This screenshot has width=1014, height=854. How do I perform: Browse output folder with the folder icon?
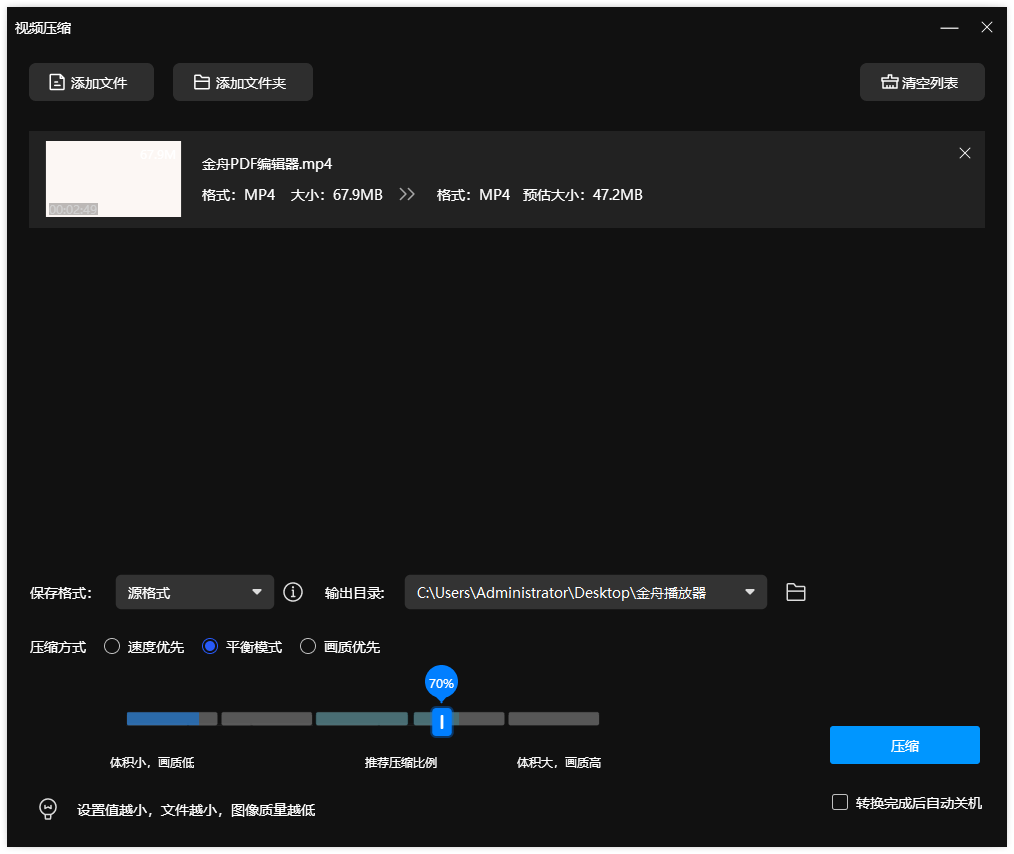(795, 592)
